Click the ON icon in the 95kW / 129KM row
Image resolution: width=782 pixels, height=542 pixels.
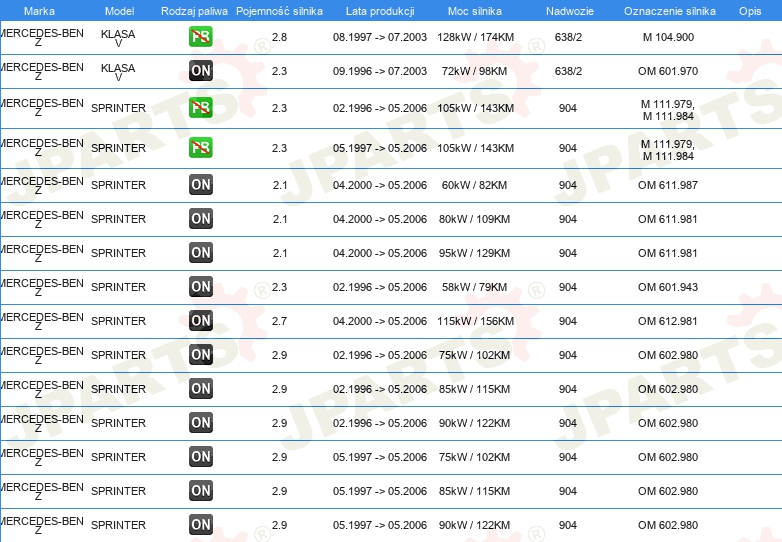tap(200, 252)
